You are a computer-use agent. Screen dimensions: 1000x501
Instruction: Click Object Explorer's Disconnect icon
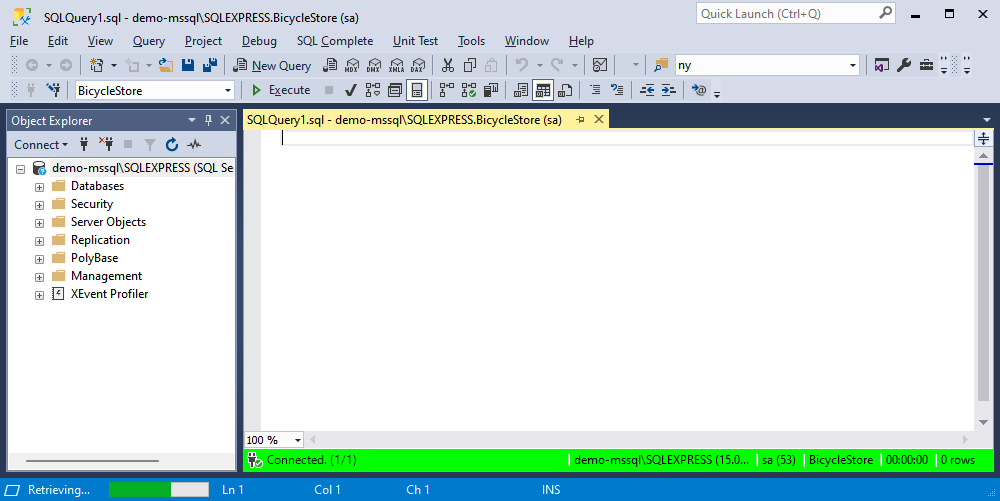tap(106, 145)
